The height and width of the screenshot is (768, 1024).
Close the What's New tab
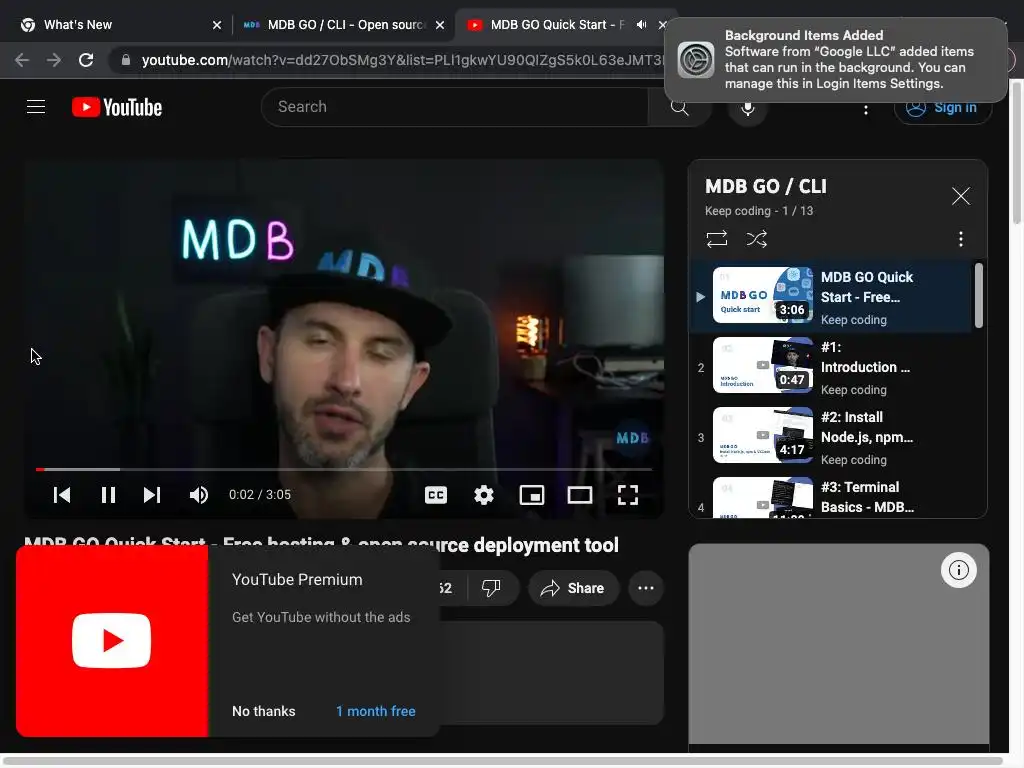(x=217, y=25)
